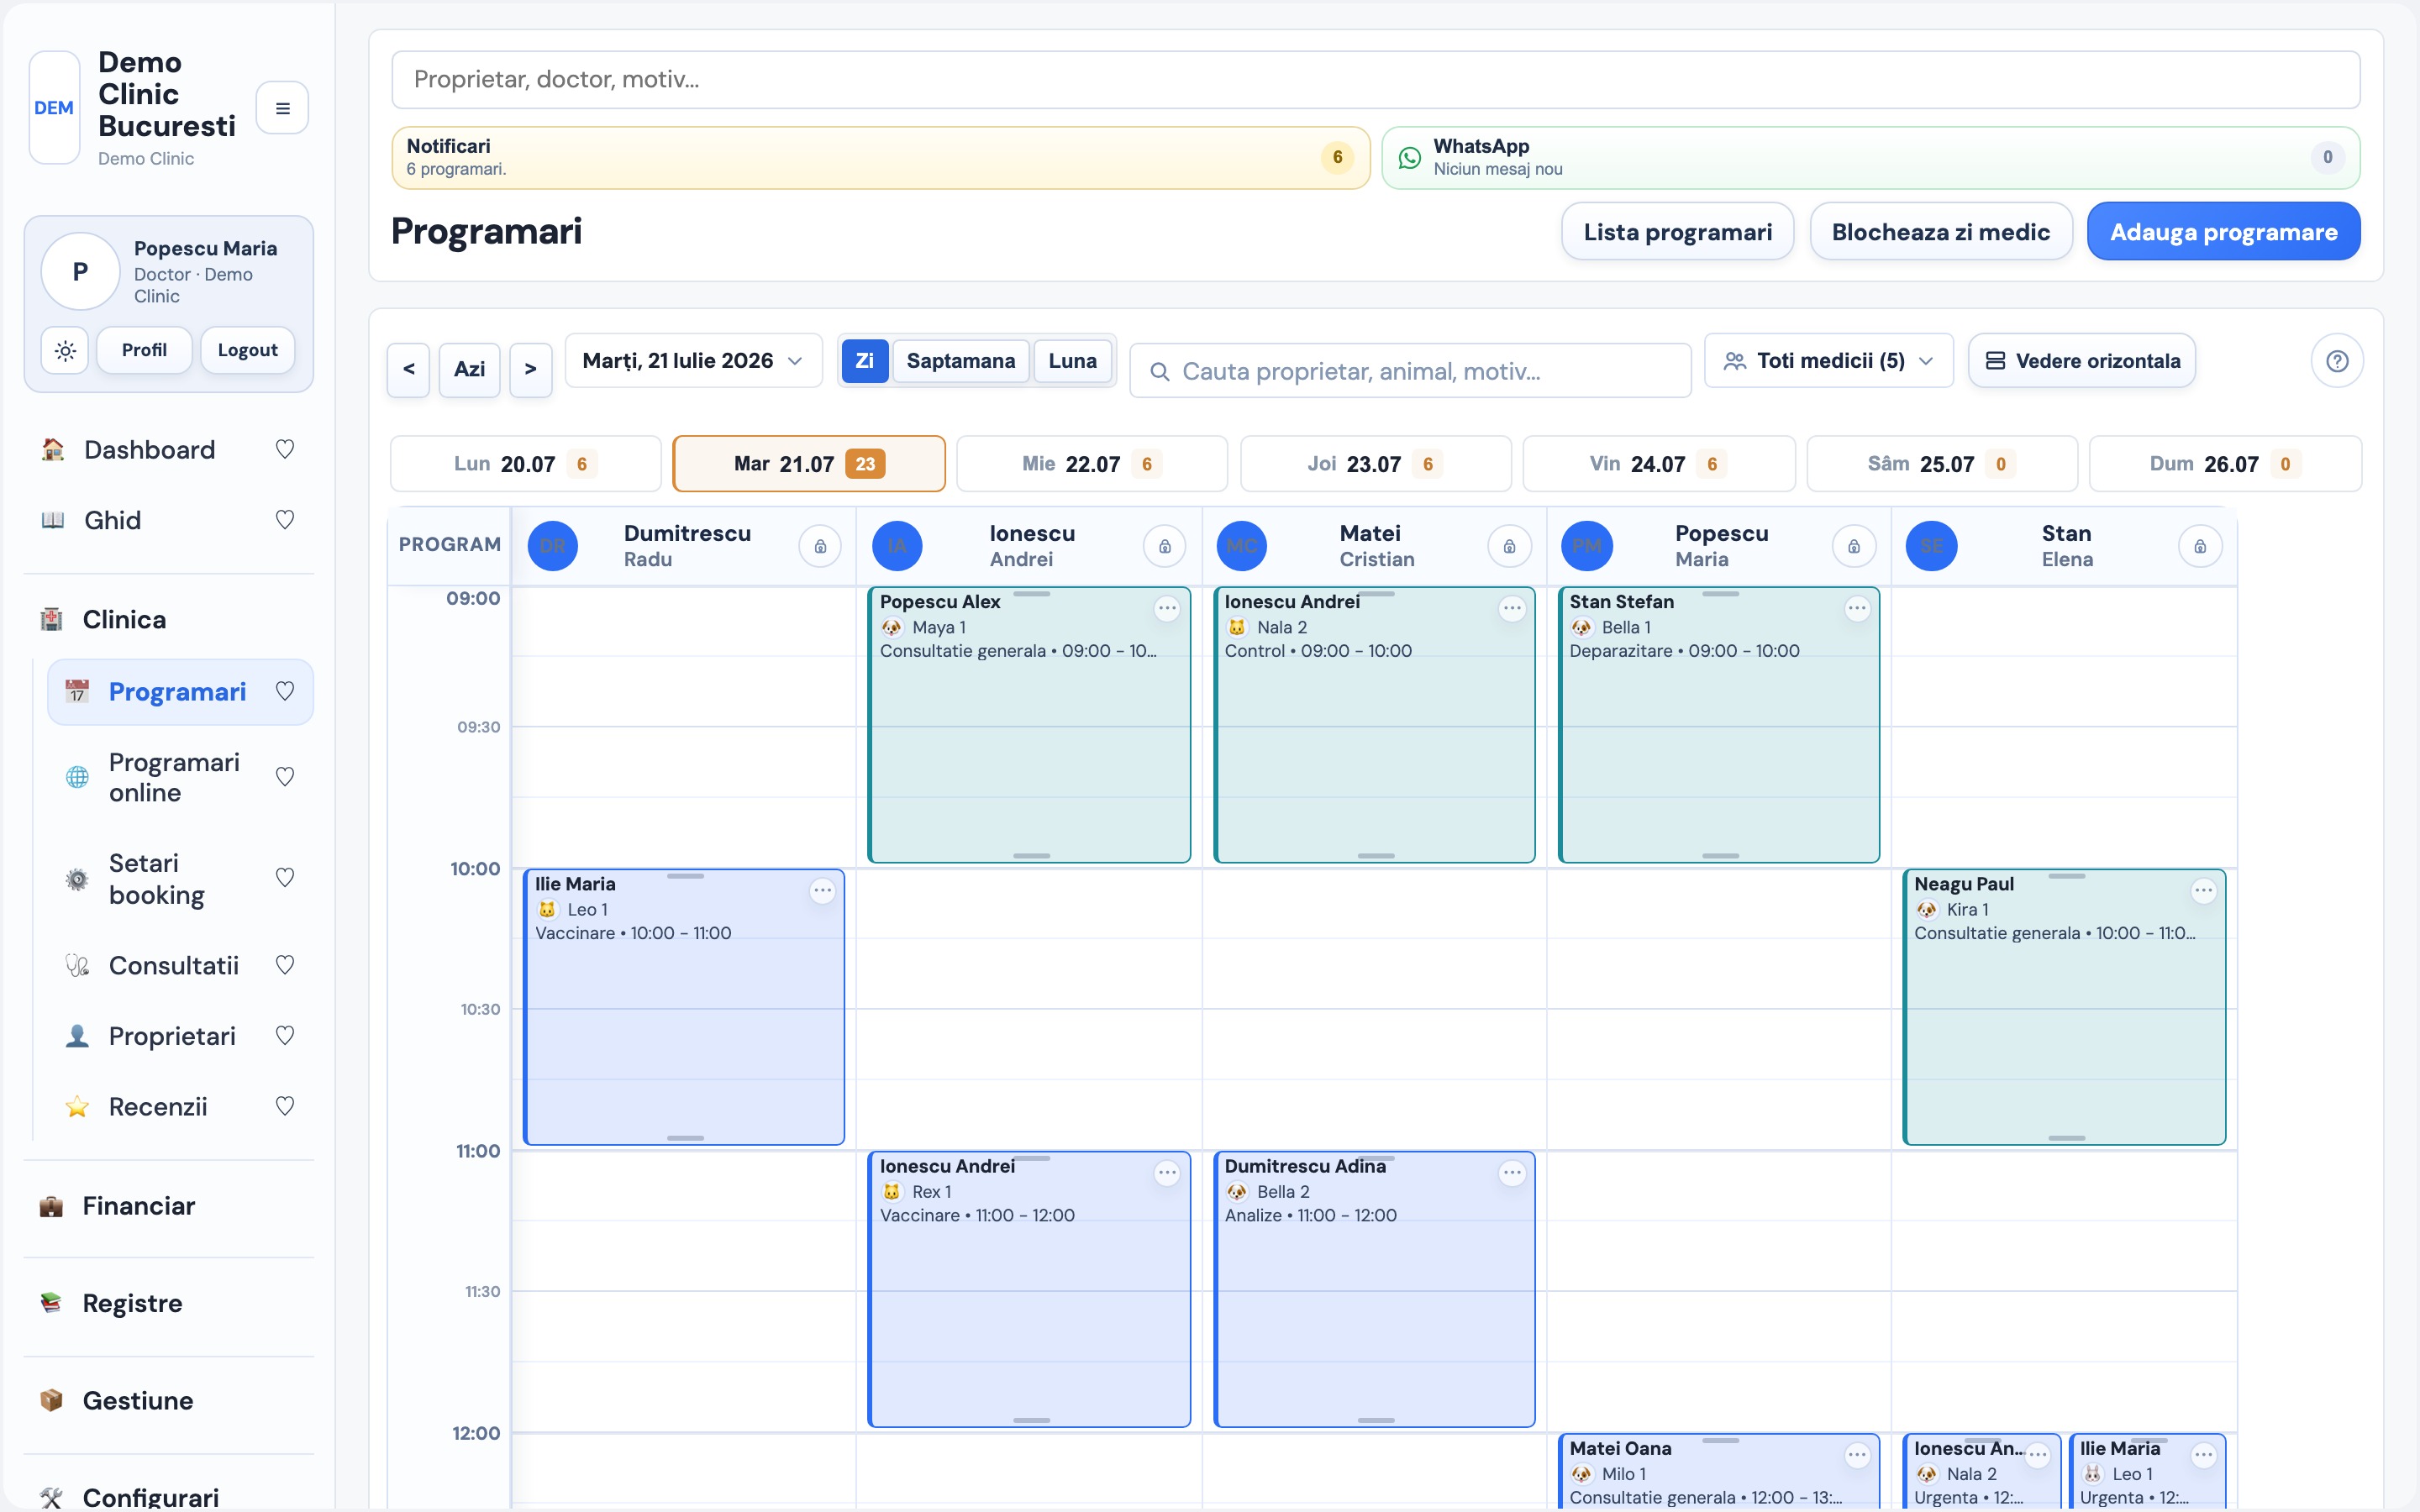Click Logout

point(247,350)
